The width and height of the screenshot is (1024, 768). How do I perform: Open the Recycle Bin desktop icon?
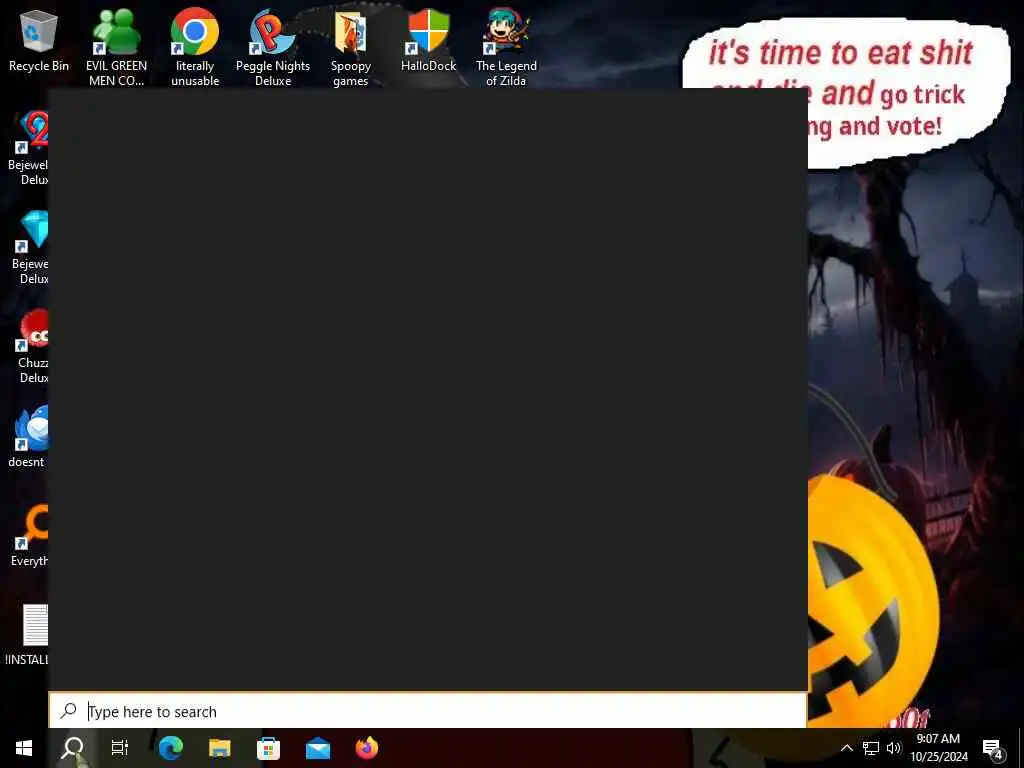coord(39,40)
